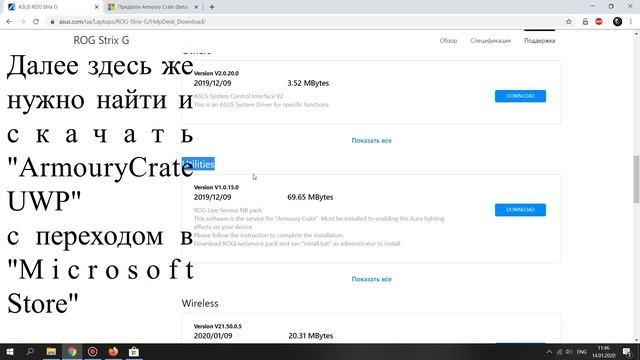This screenshot has height=360, width=640.
Task: Open the Обзор page tab
Action: [448, 40]
